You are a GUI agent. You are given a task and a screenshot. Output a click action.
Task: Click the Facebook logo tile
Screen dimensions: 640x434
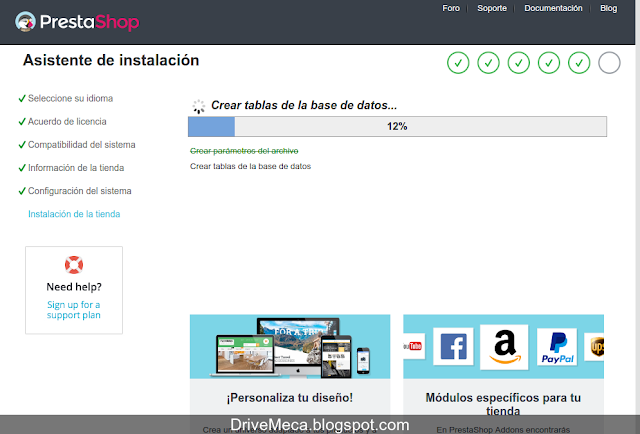tap(453, 346)
